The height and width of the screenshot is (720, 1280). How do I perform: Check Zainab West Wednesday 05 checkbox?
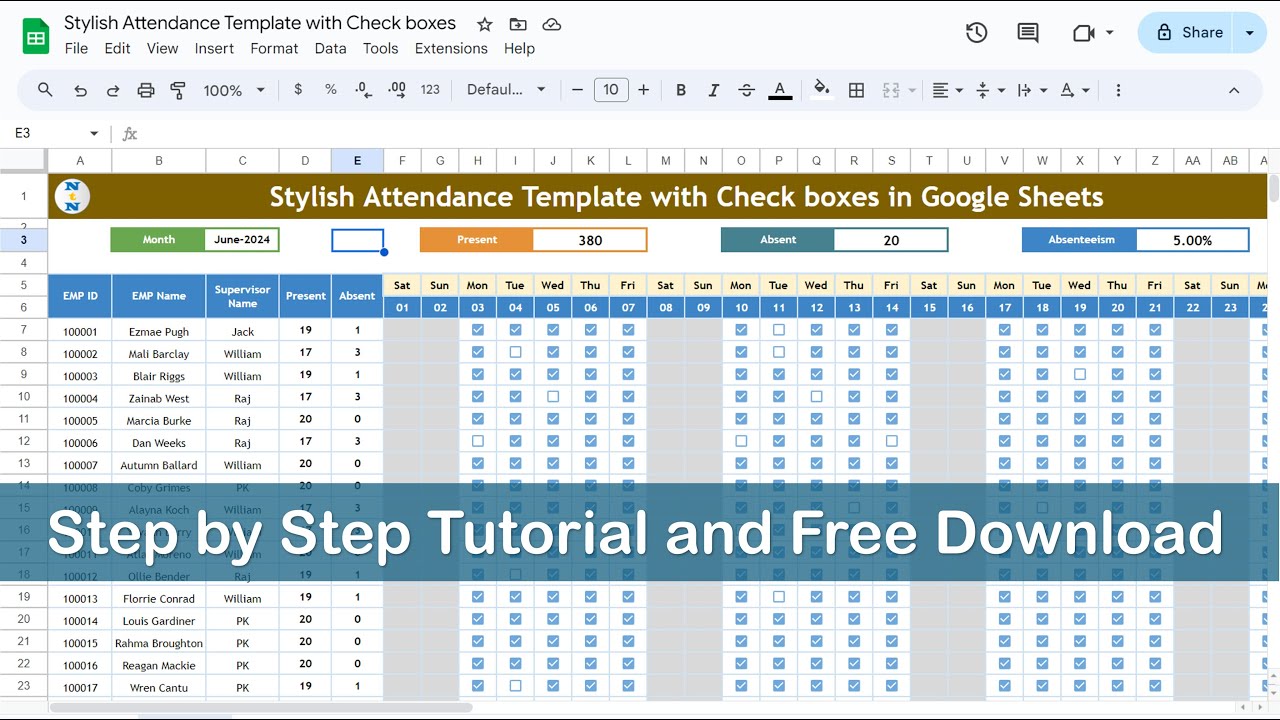pos(553,396)
